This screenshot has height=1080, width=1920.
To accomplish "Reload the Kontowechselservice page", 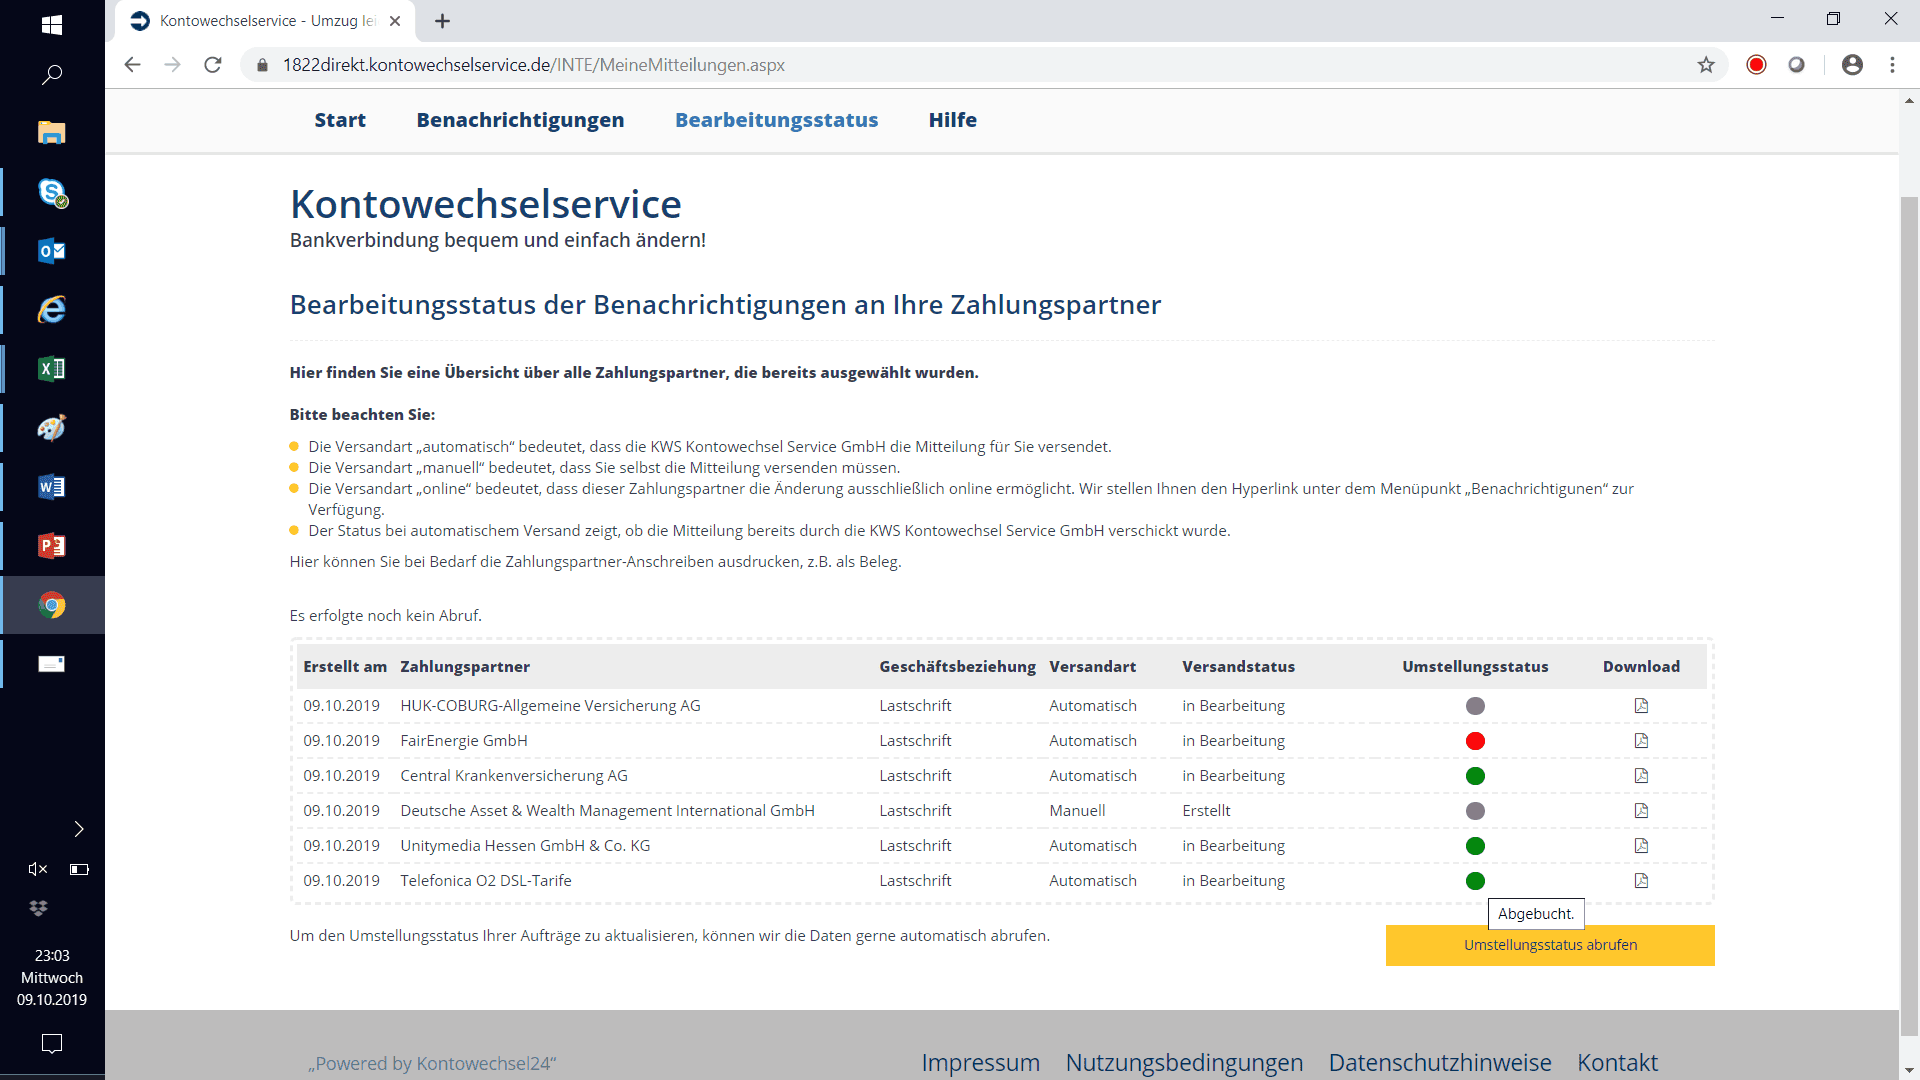I will click(212, 65).
